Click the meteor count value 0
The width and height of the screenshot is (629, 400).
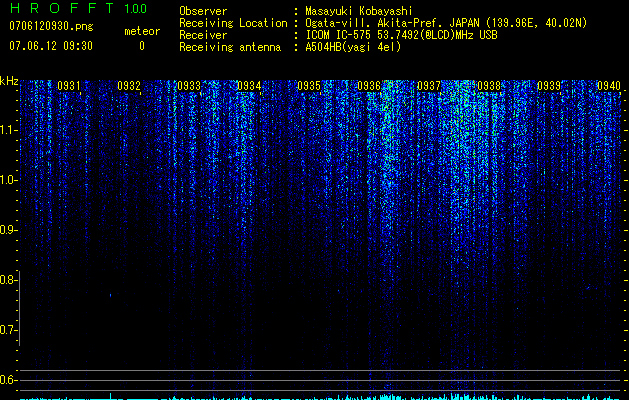[x=142, y=46]
